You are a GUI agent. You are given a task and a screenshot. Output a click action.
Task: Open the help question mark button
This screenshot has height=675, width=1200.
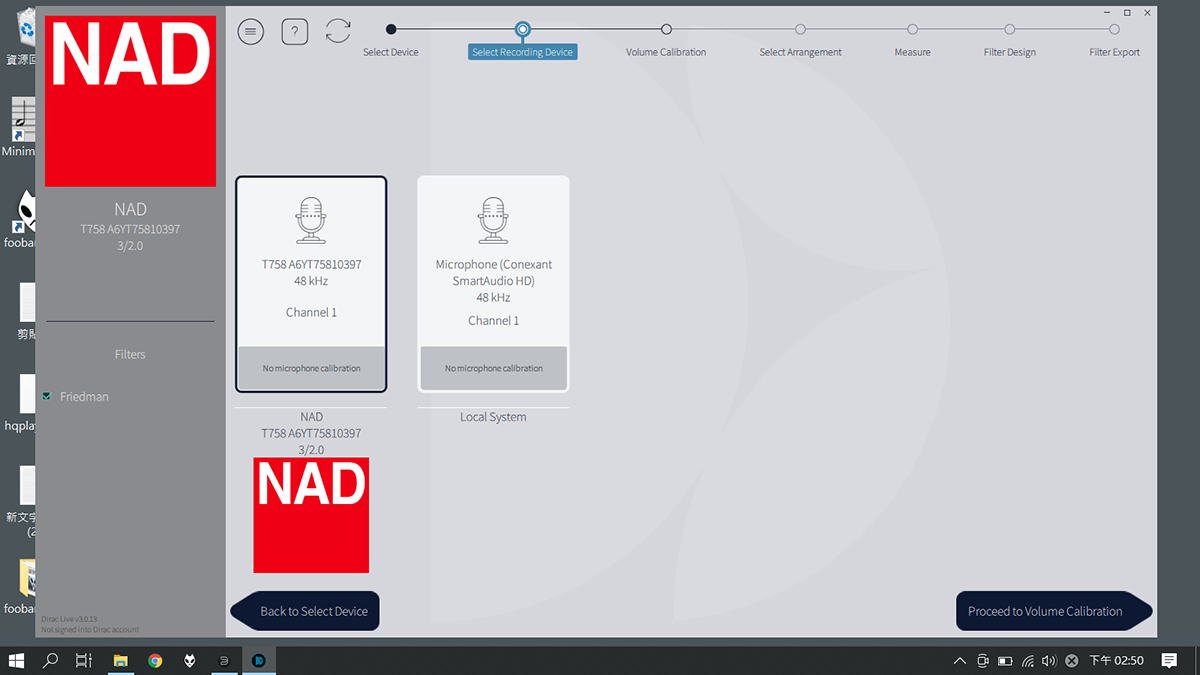[x=294, y=32]
